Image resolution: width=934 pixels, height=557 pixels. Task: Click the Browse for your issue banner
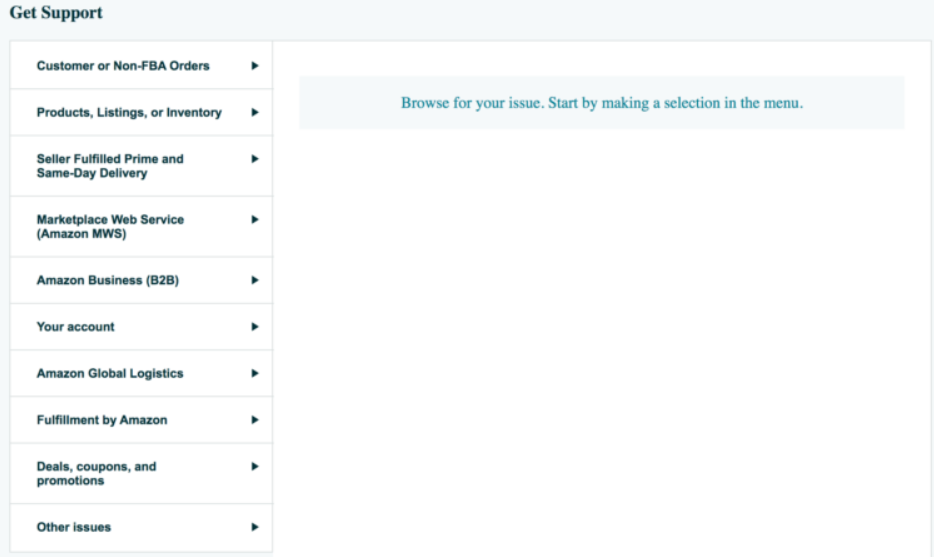[601, 103]
